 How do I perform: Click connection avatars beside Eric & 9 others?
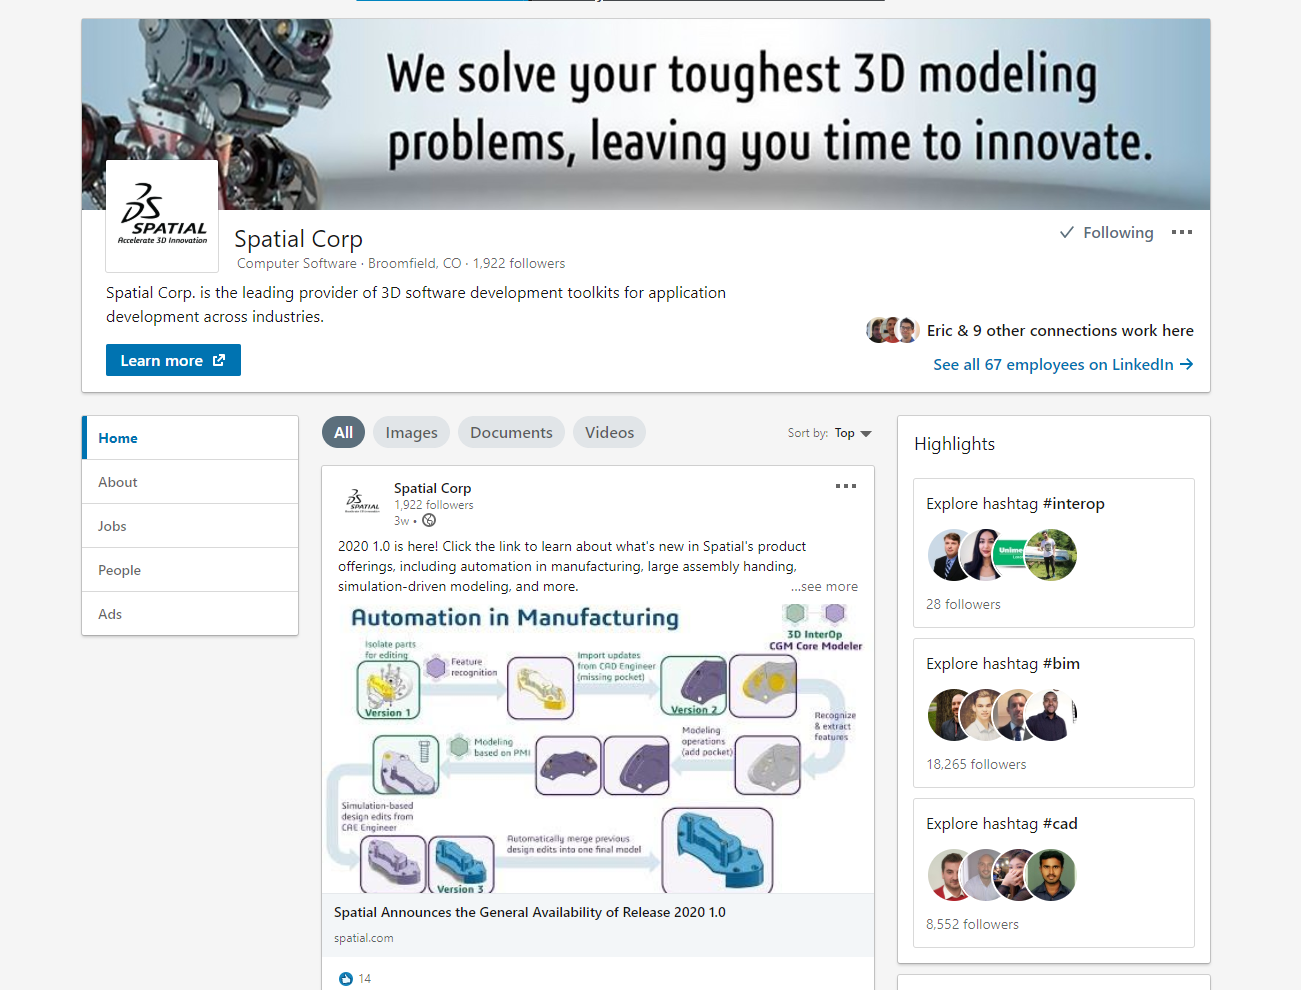pyautogui.click(x=892, y=330)
